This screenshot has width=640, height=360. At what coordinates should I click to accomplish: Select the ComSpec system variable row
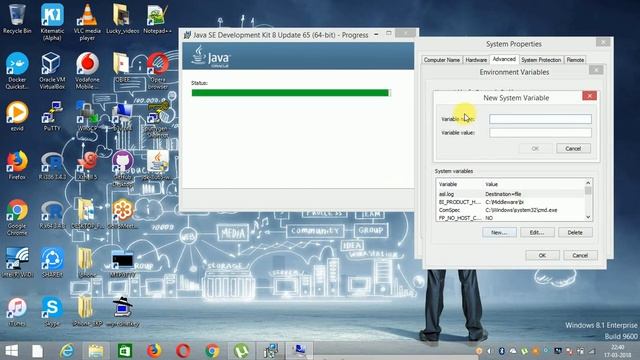pyautogui.click(x=511, y=210)
